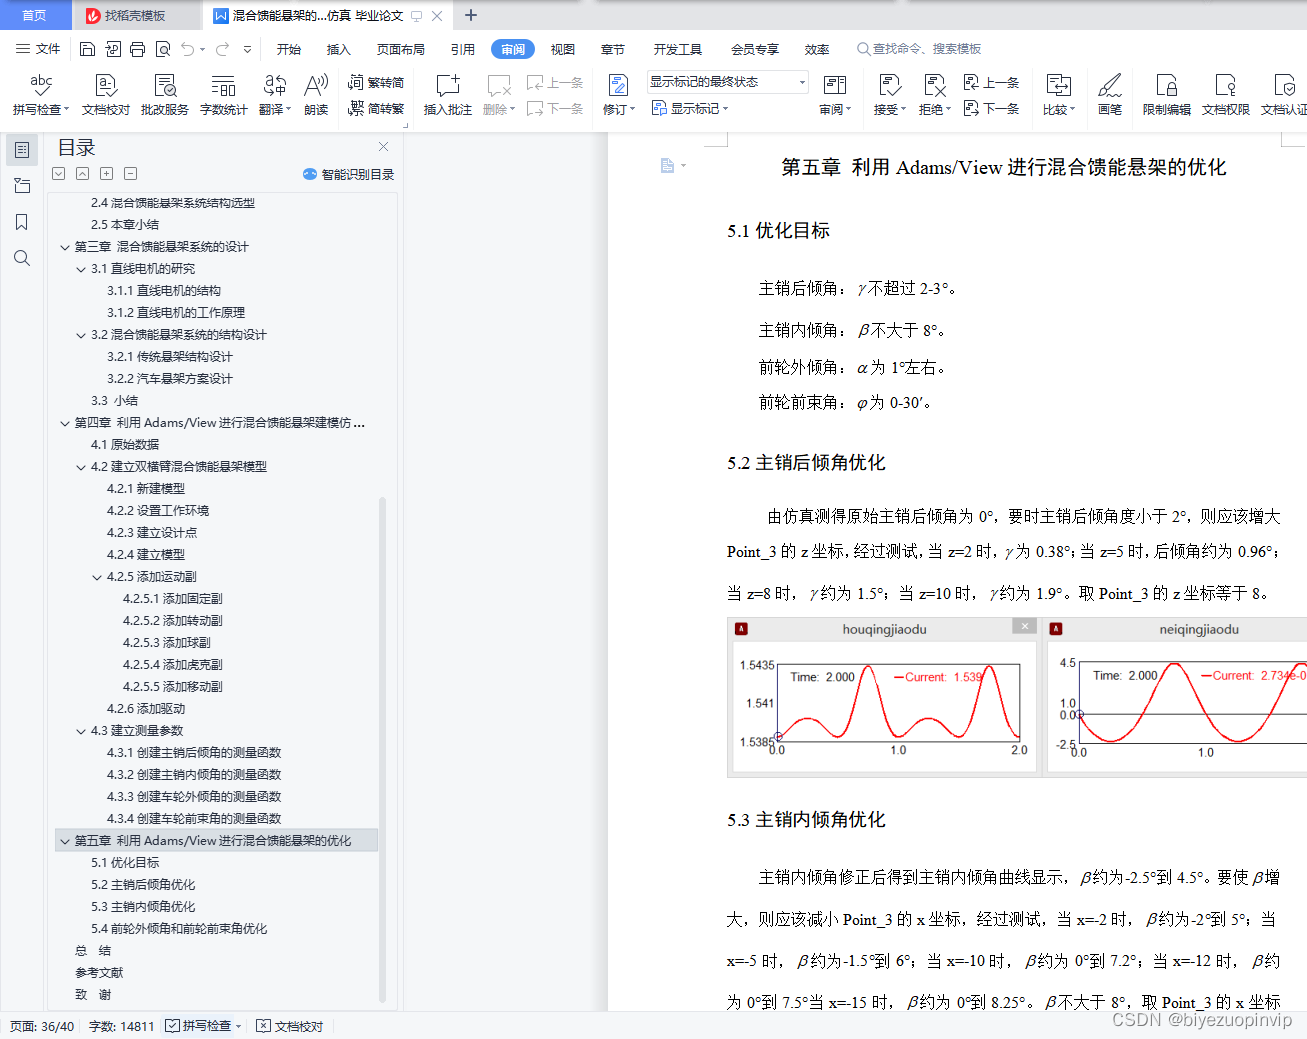Jump to 5.2 主销后倾角优化 in outline
The height and width of the screenshot is (1039, 1307).
(x=143, y=885)
